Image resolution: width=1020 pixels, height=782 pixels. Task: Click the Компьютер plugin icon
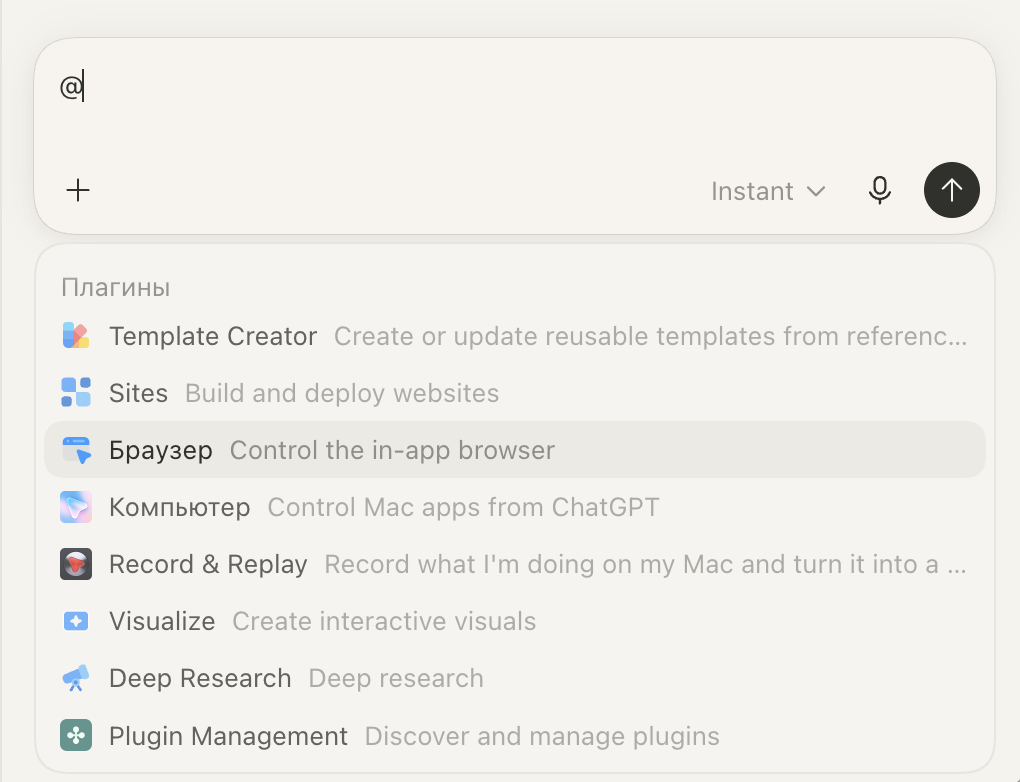[76, 507]
